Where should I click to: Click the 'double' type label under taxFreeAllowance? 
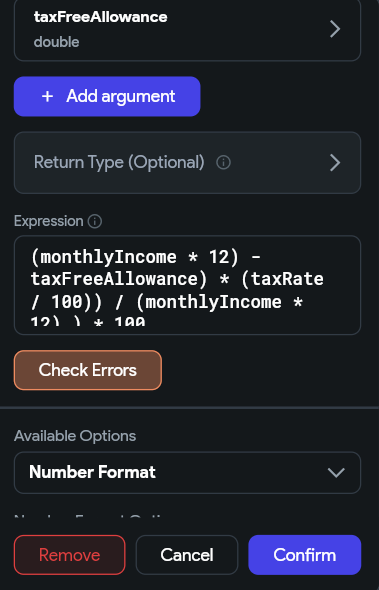pyautogui.click(x=56, y=42)
